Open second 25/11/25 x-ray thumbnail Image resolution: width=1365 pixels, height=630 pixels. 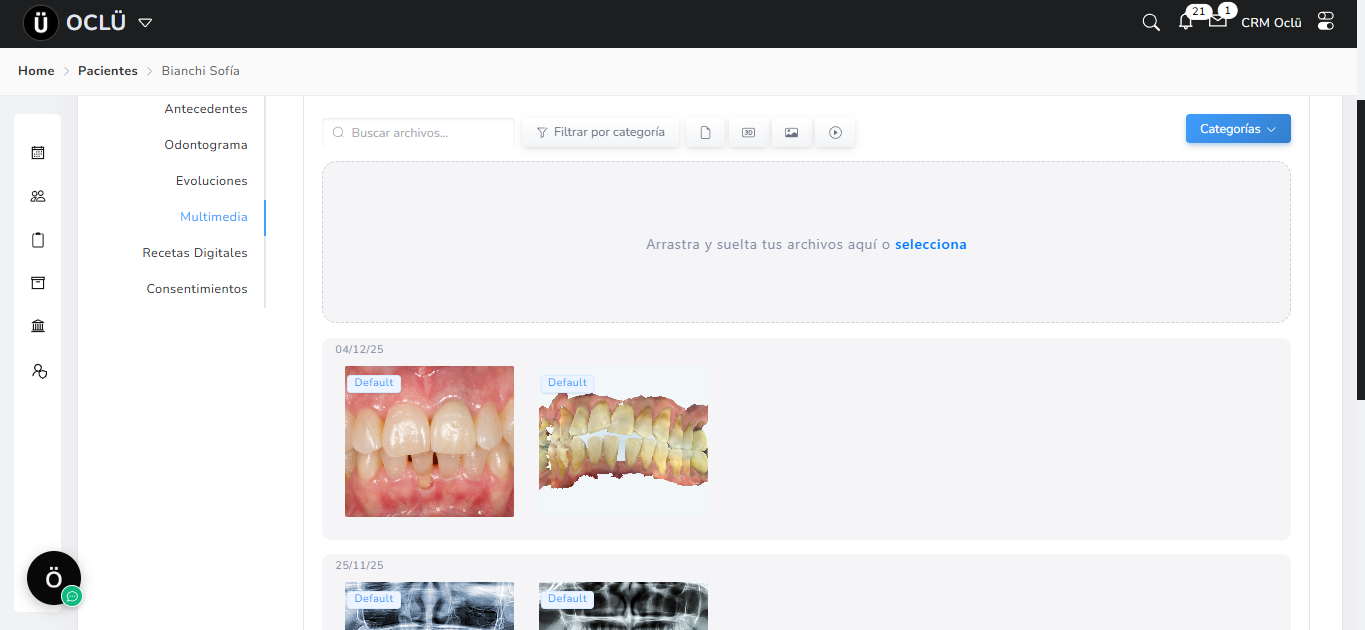tap(623, 606)
